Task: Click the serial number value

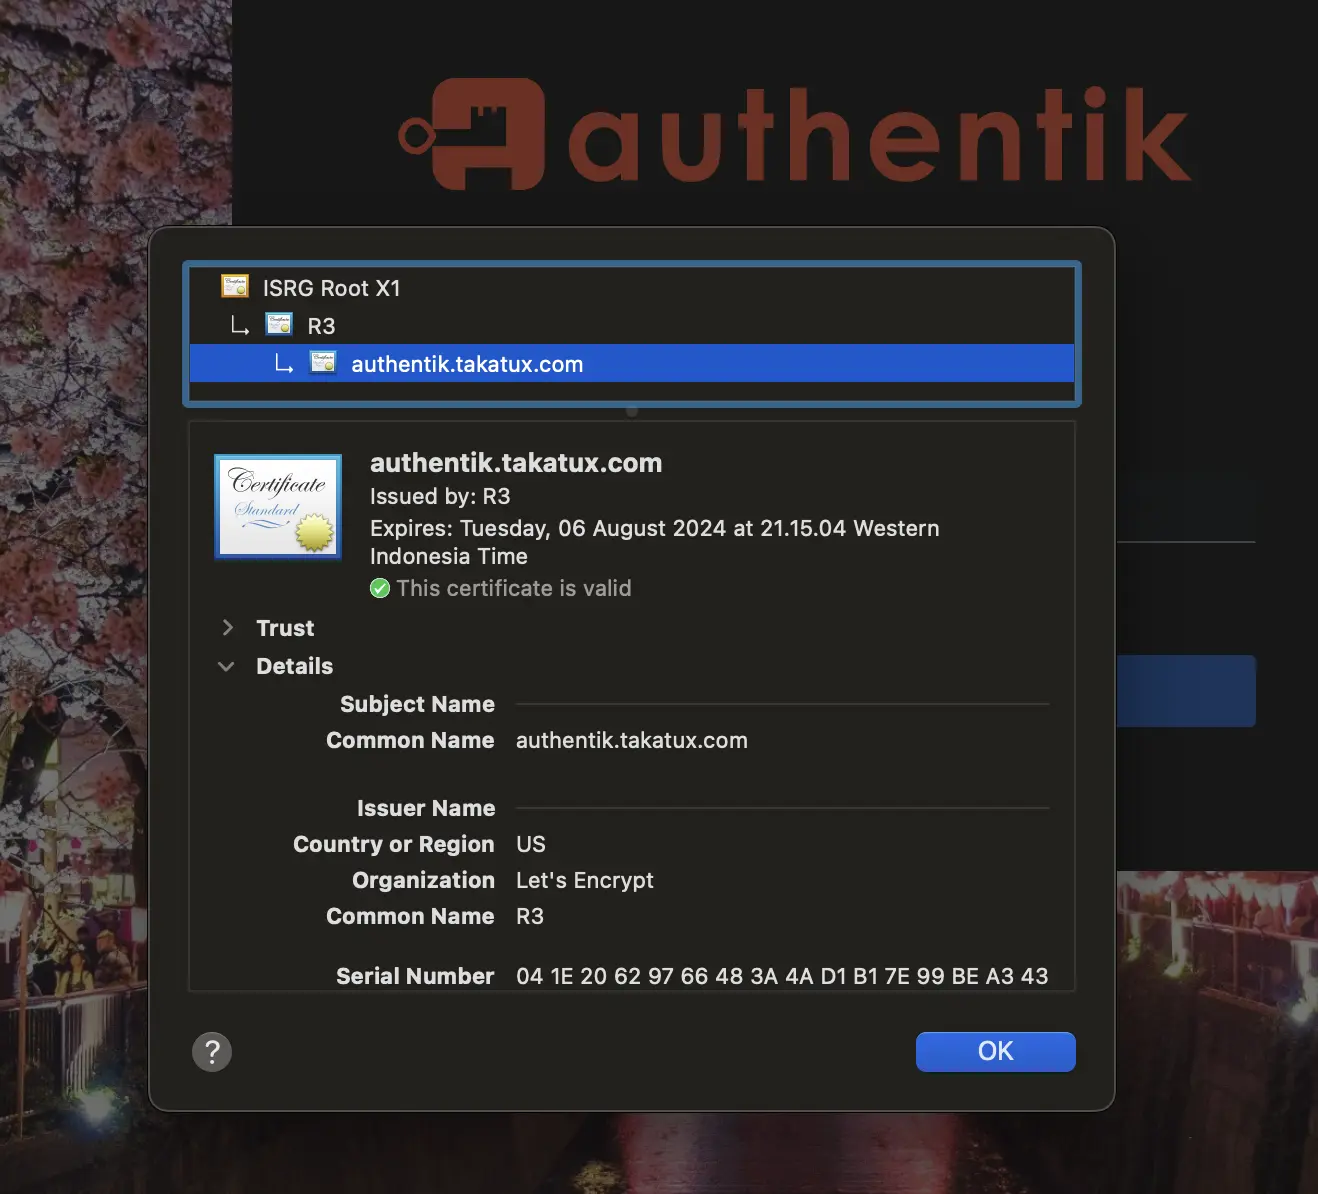Action: [782, 977]
